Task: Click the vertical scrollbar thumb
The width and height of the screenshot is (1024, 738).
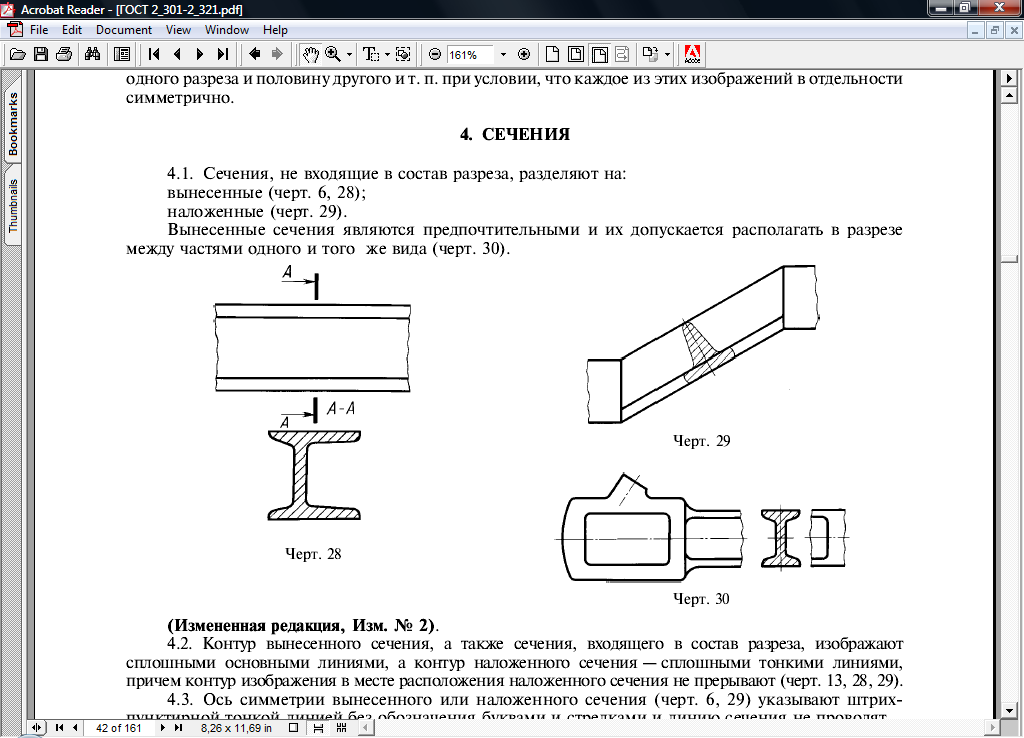Action: (x=1010, y=259)
